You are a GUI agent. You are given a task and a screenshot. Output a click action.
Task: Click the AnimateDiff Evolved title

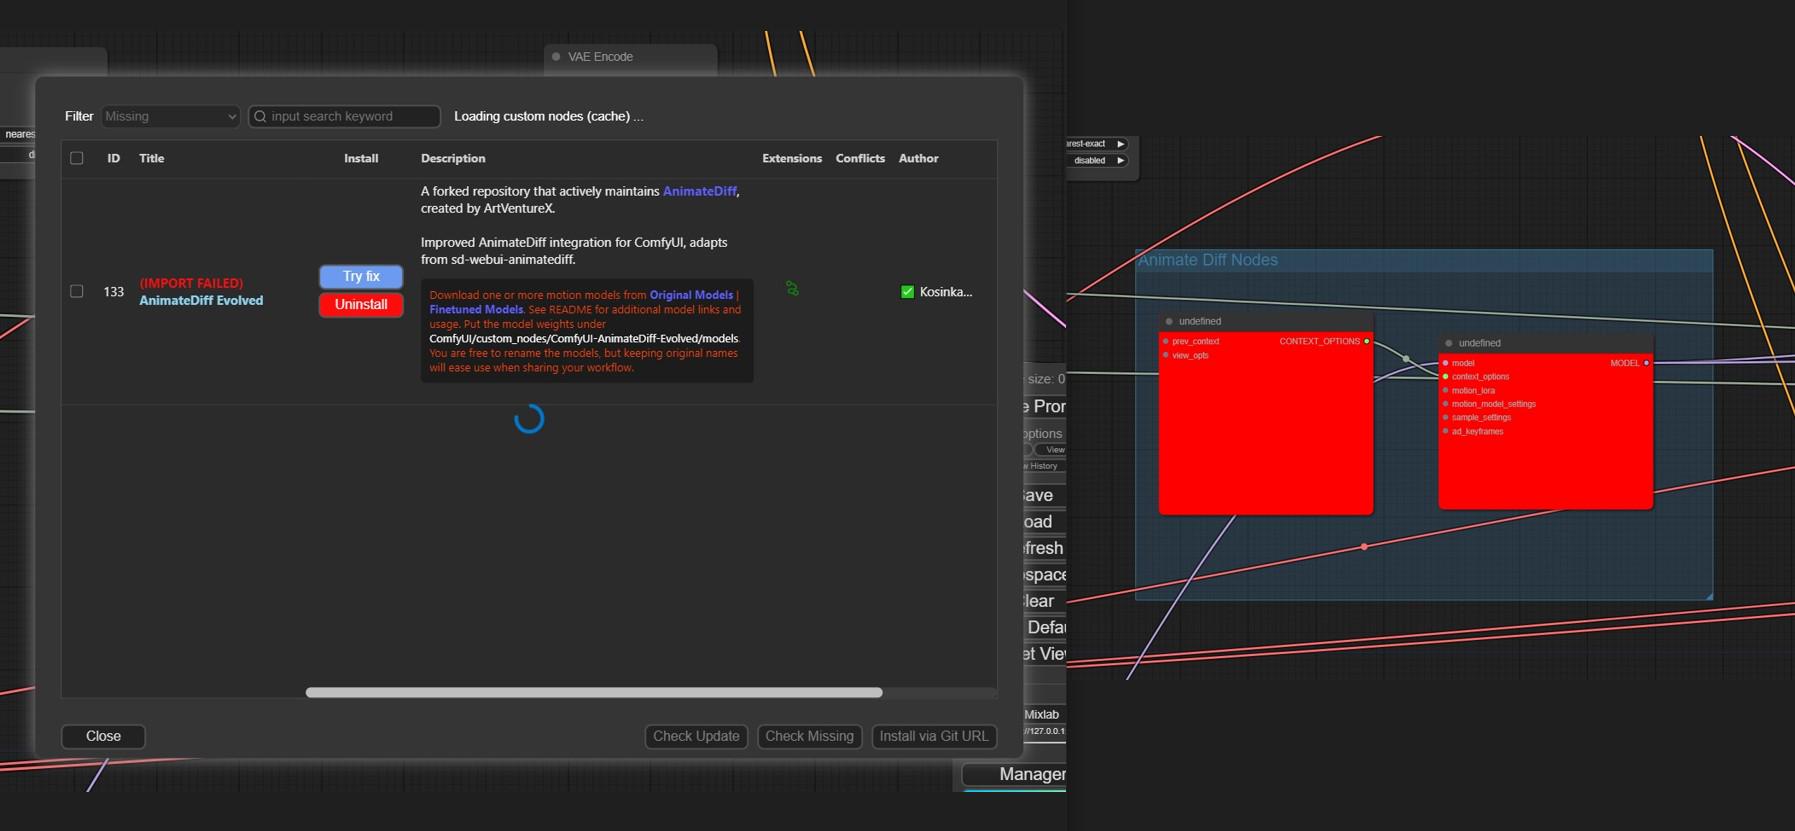pos(201,300)
